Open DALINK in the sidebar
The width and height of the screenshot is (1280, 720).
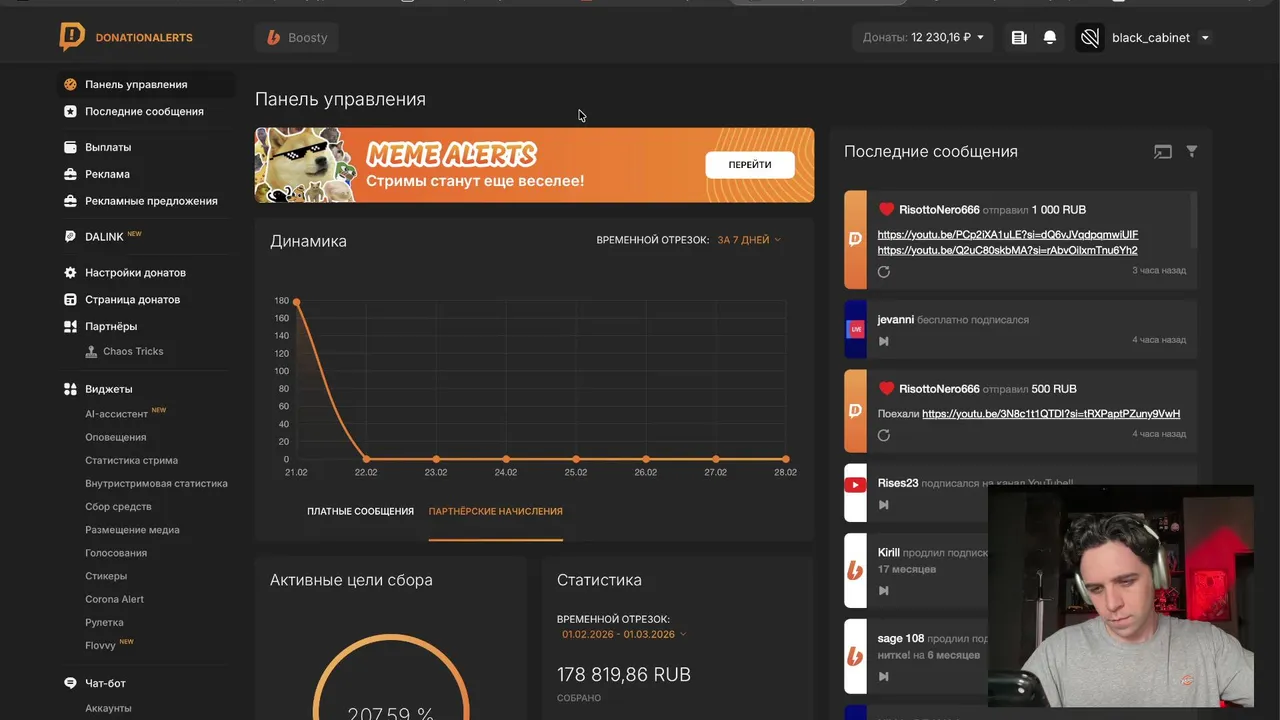coord(104,237)
